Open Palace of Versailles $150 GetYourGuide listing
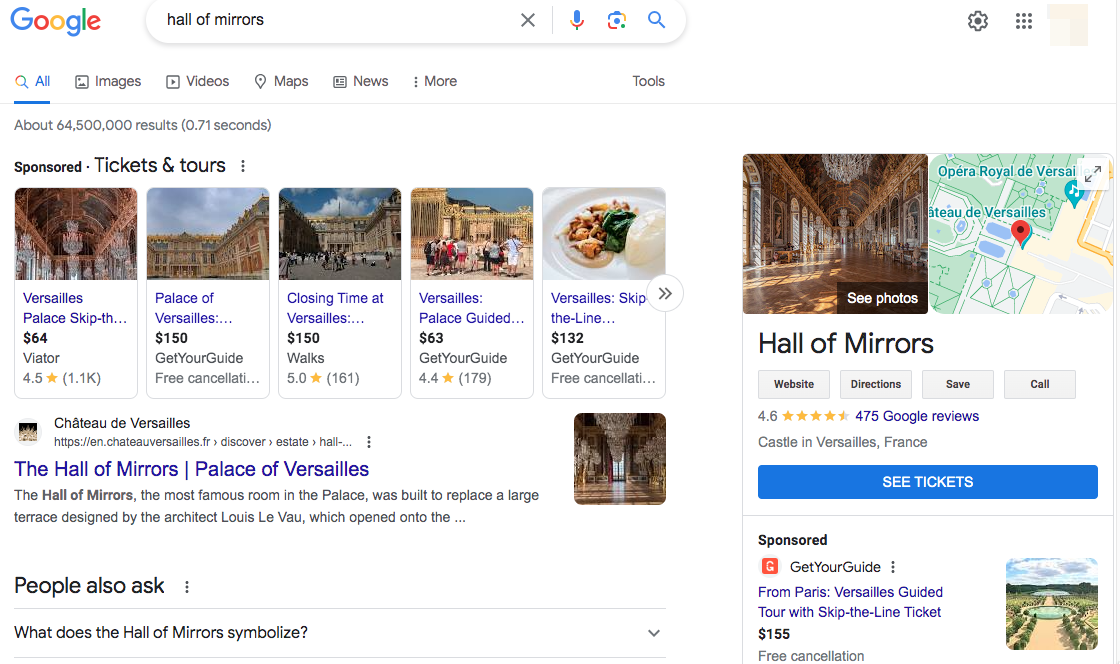Viewport: 1120px width, 664px height. 208,293
